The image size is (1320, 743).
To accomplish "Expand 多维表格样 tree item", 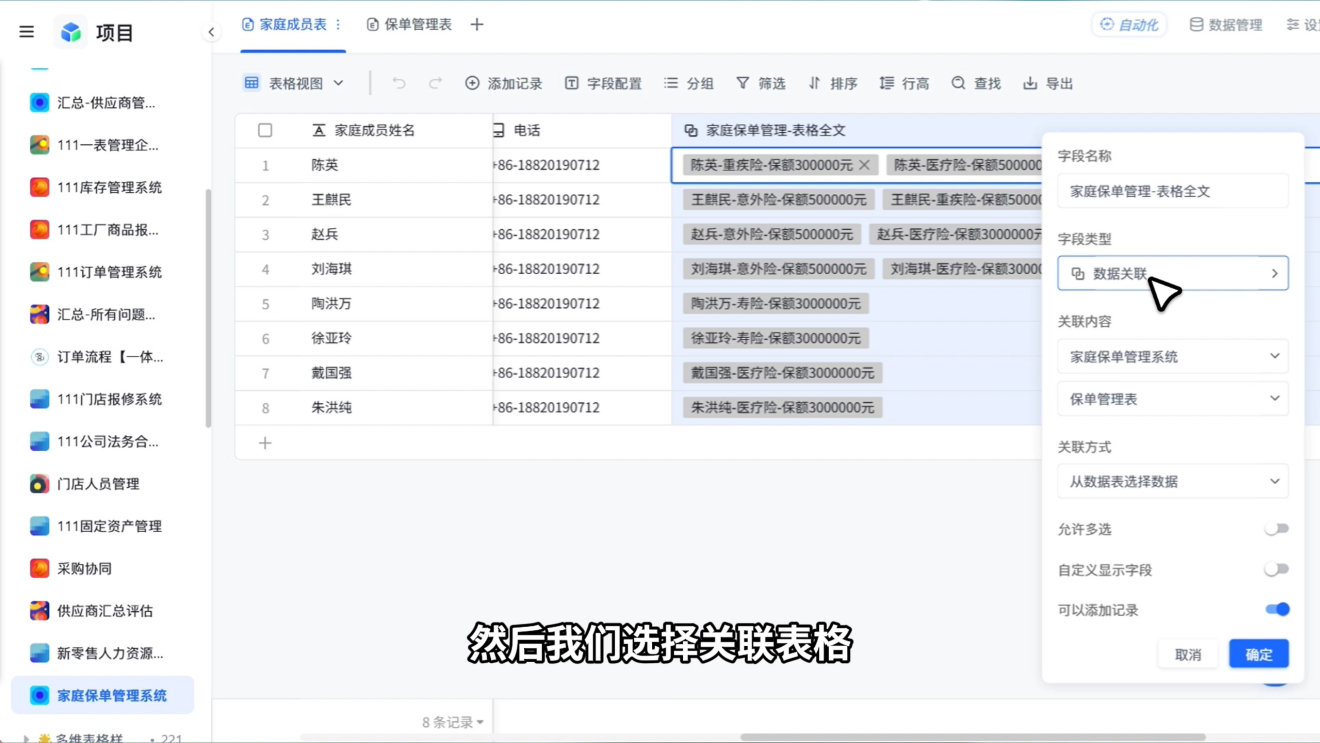I will point(26,739).
